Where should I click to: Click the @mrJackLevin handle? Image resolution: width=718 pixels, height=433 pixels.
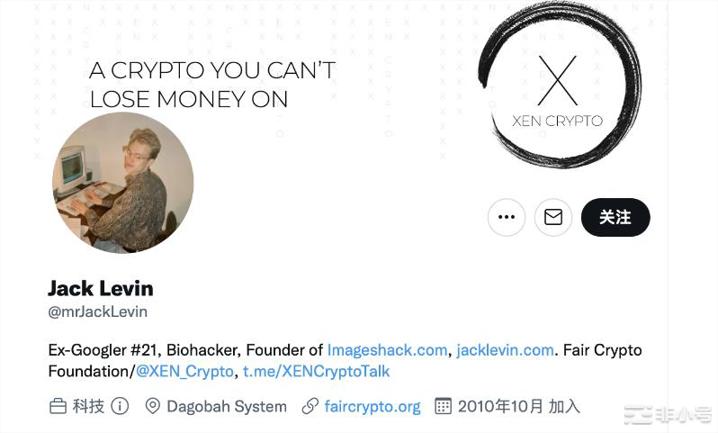(x=98, y=312)
